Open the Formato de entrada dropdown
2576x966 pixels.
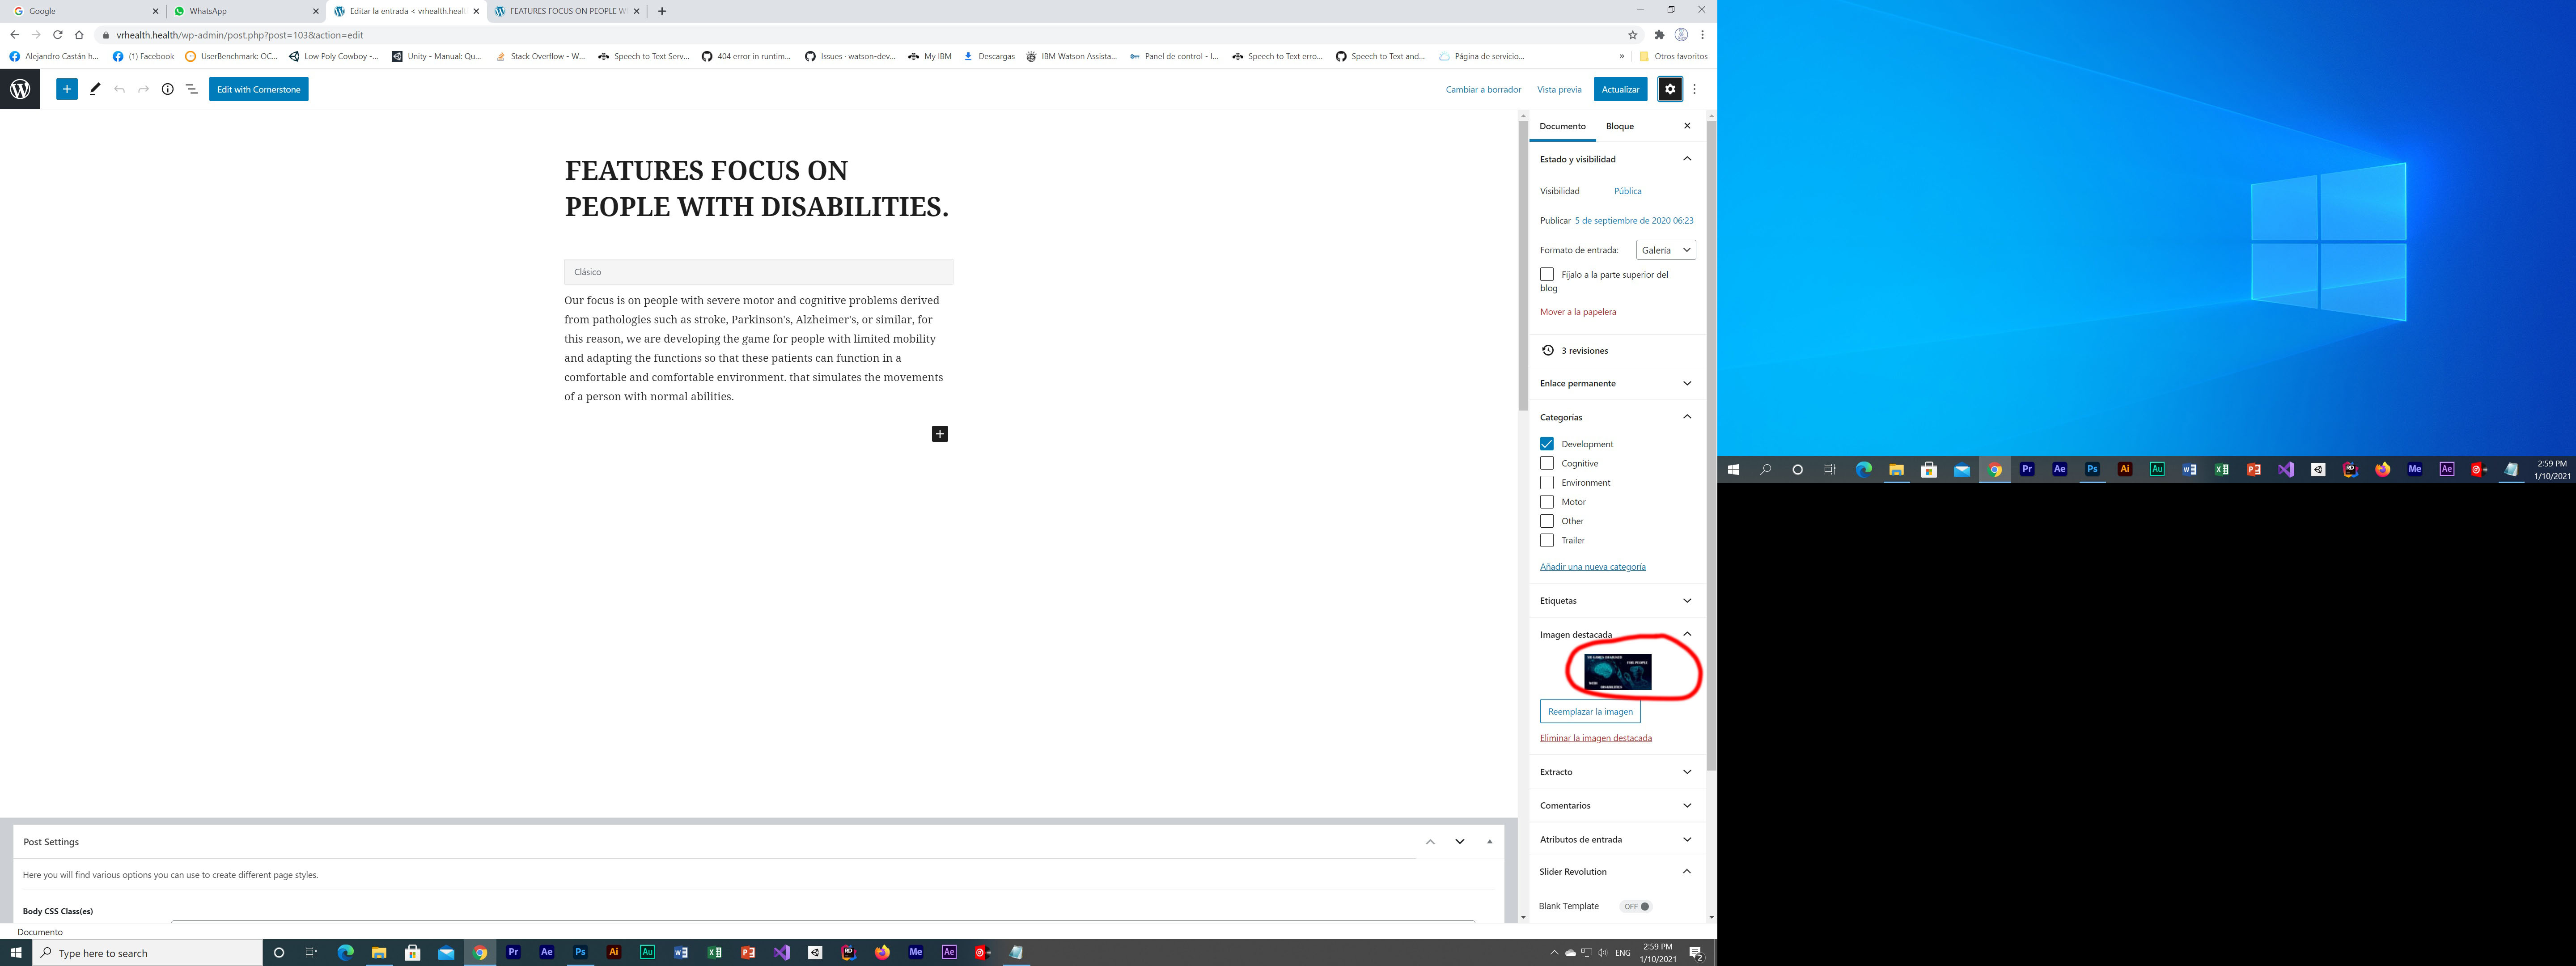(x=1666, y=250)
